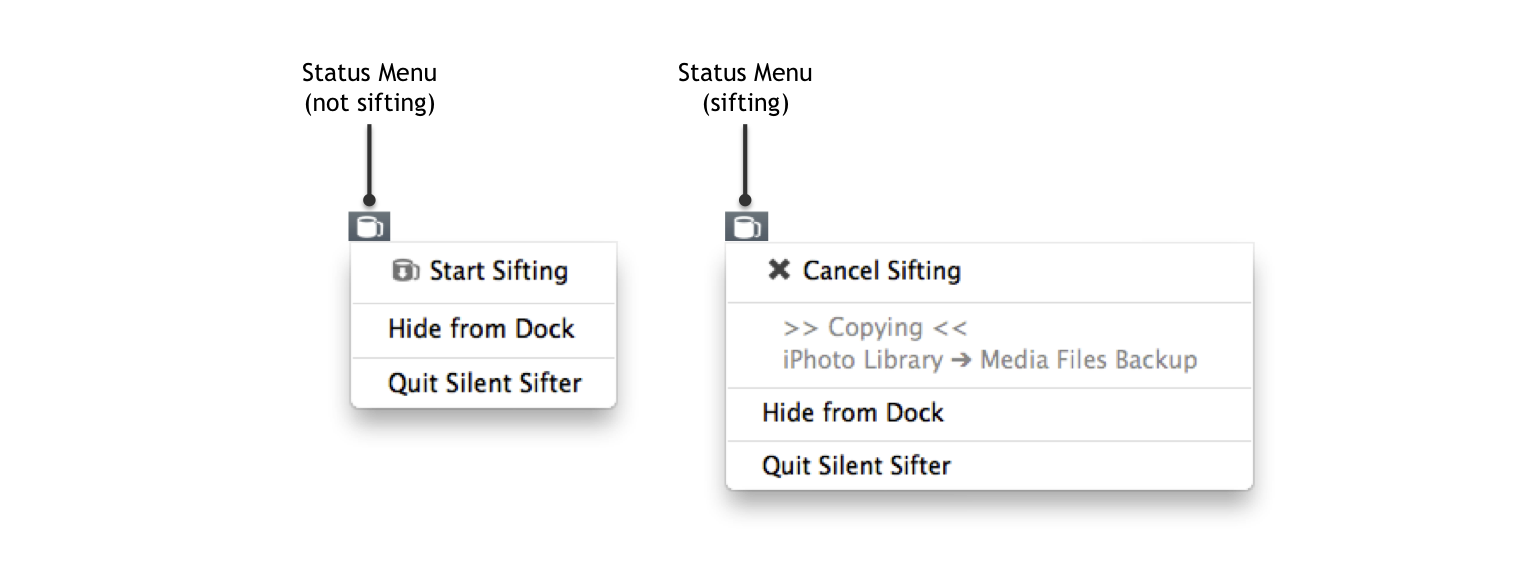Viewport: 1514px width, 583px height.
Task: Click the arrow icon after iPhoto Library
Action: pyautogui.click(x=961, y=360)
